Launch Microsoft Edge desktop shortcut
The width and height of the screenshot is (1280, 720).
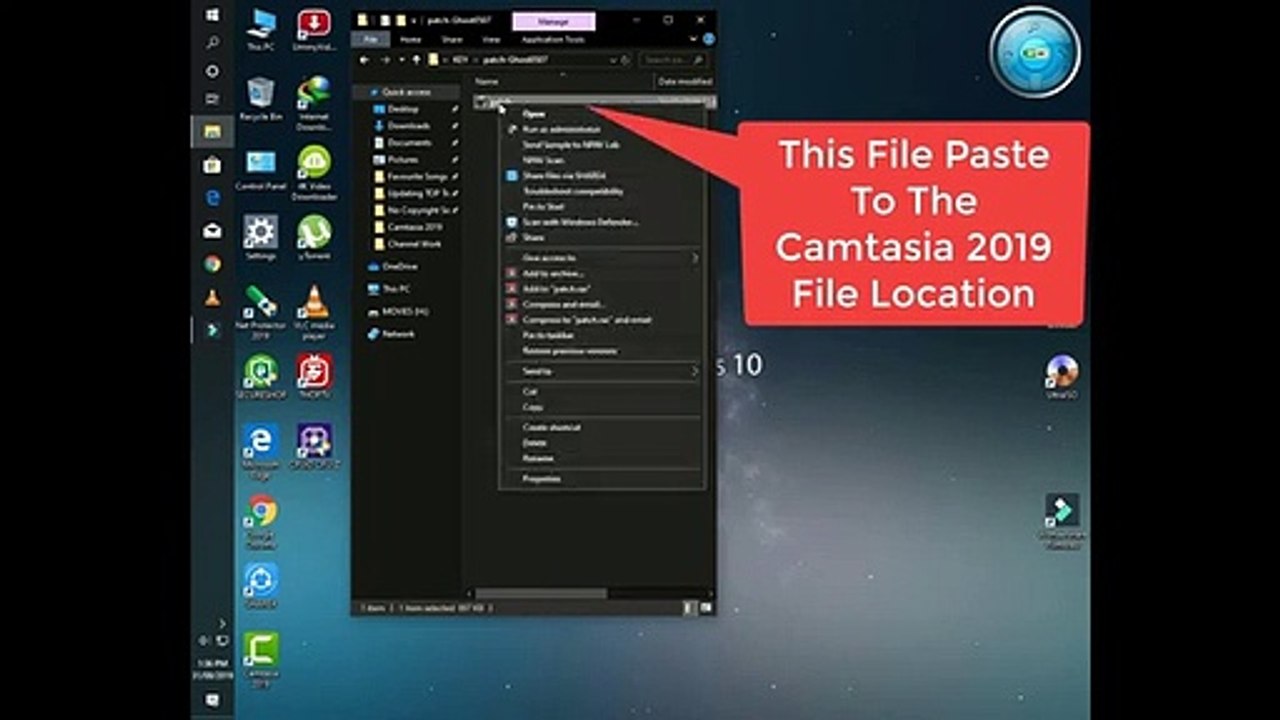261,450
